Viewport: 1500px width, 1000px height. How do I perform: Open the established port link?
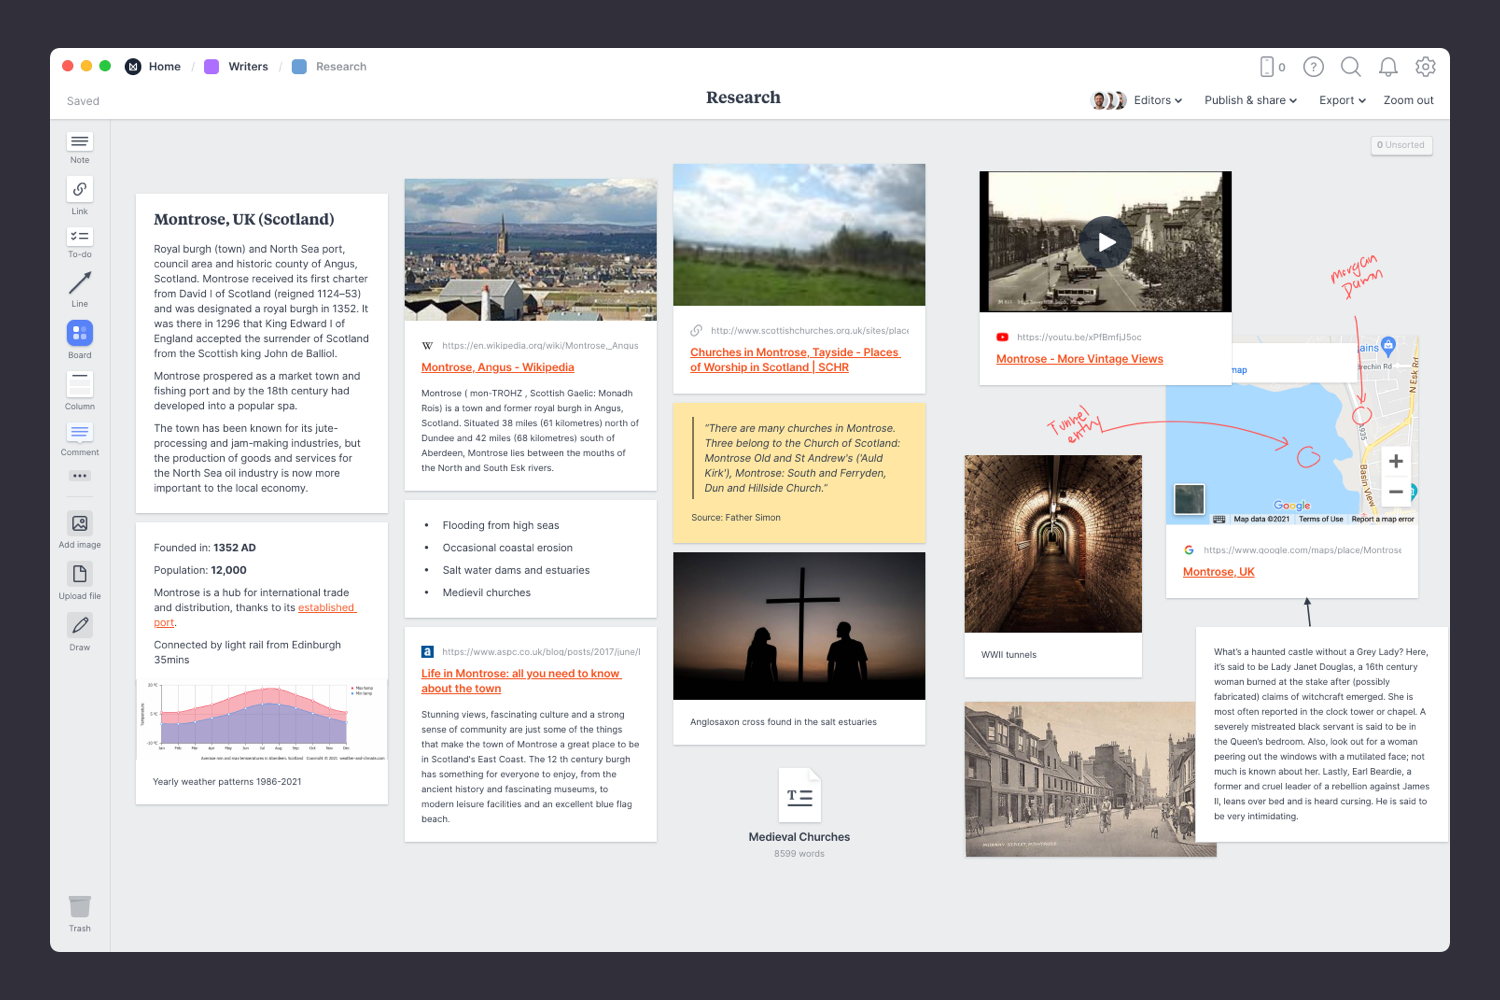[x=327, y=607]
